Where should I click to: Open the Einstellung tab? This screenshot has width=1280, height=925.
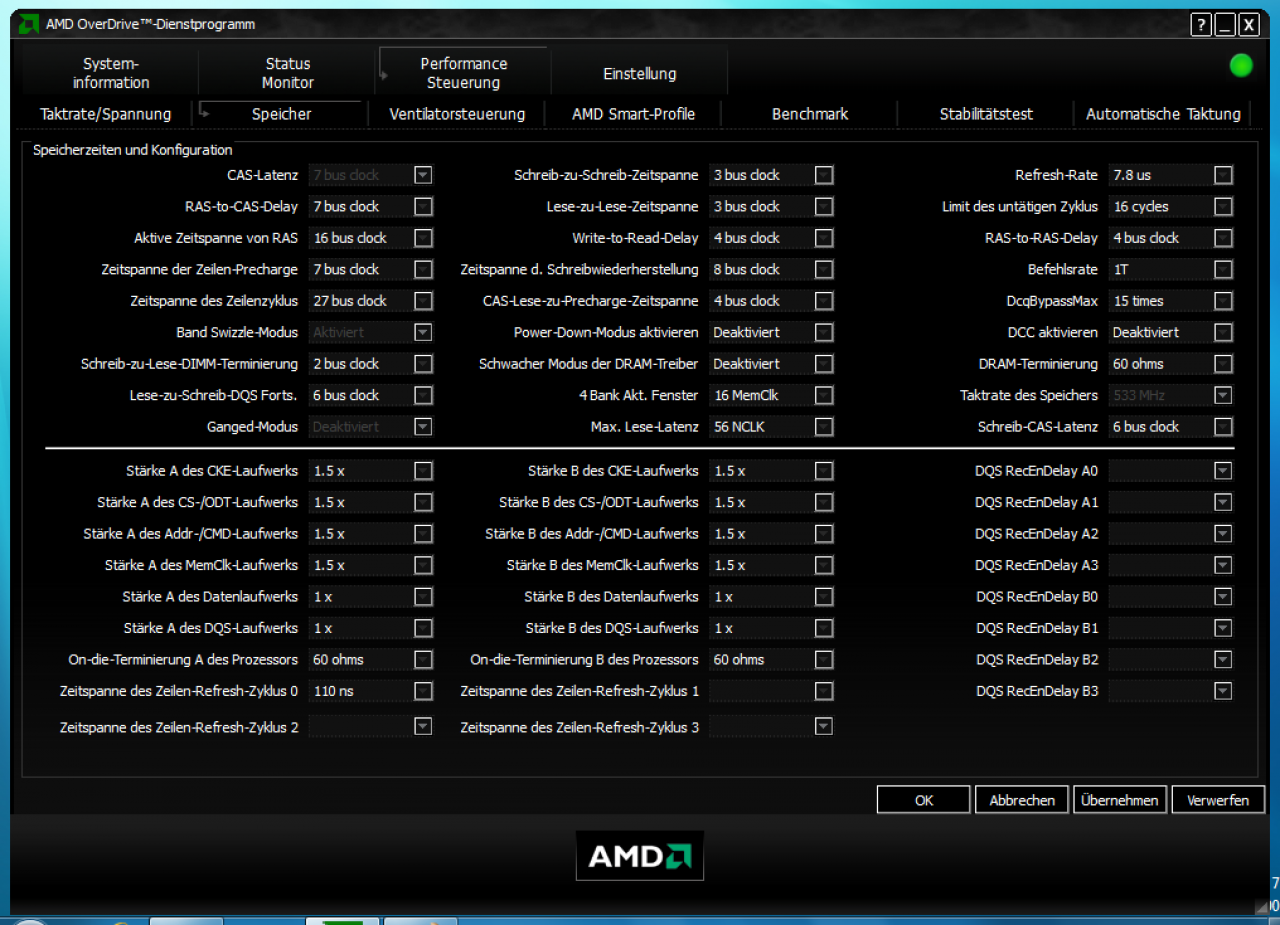point(640,74)
